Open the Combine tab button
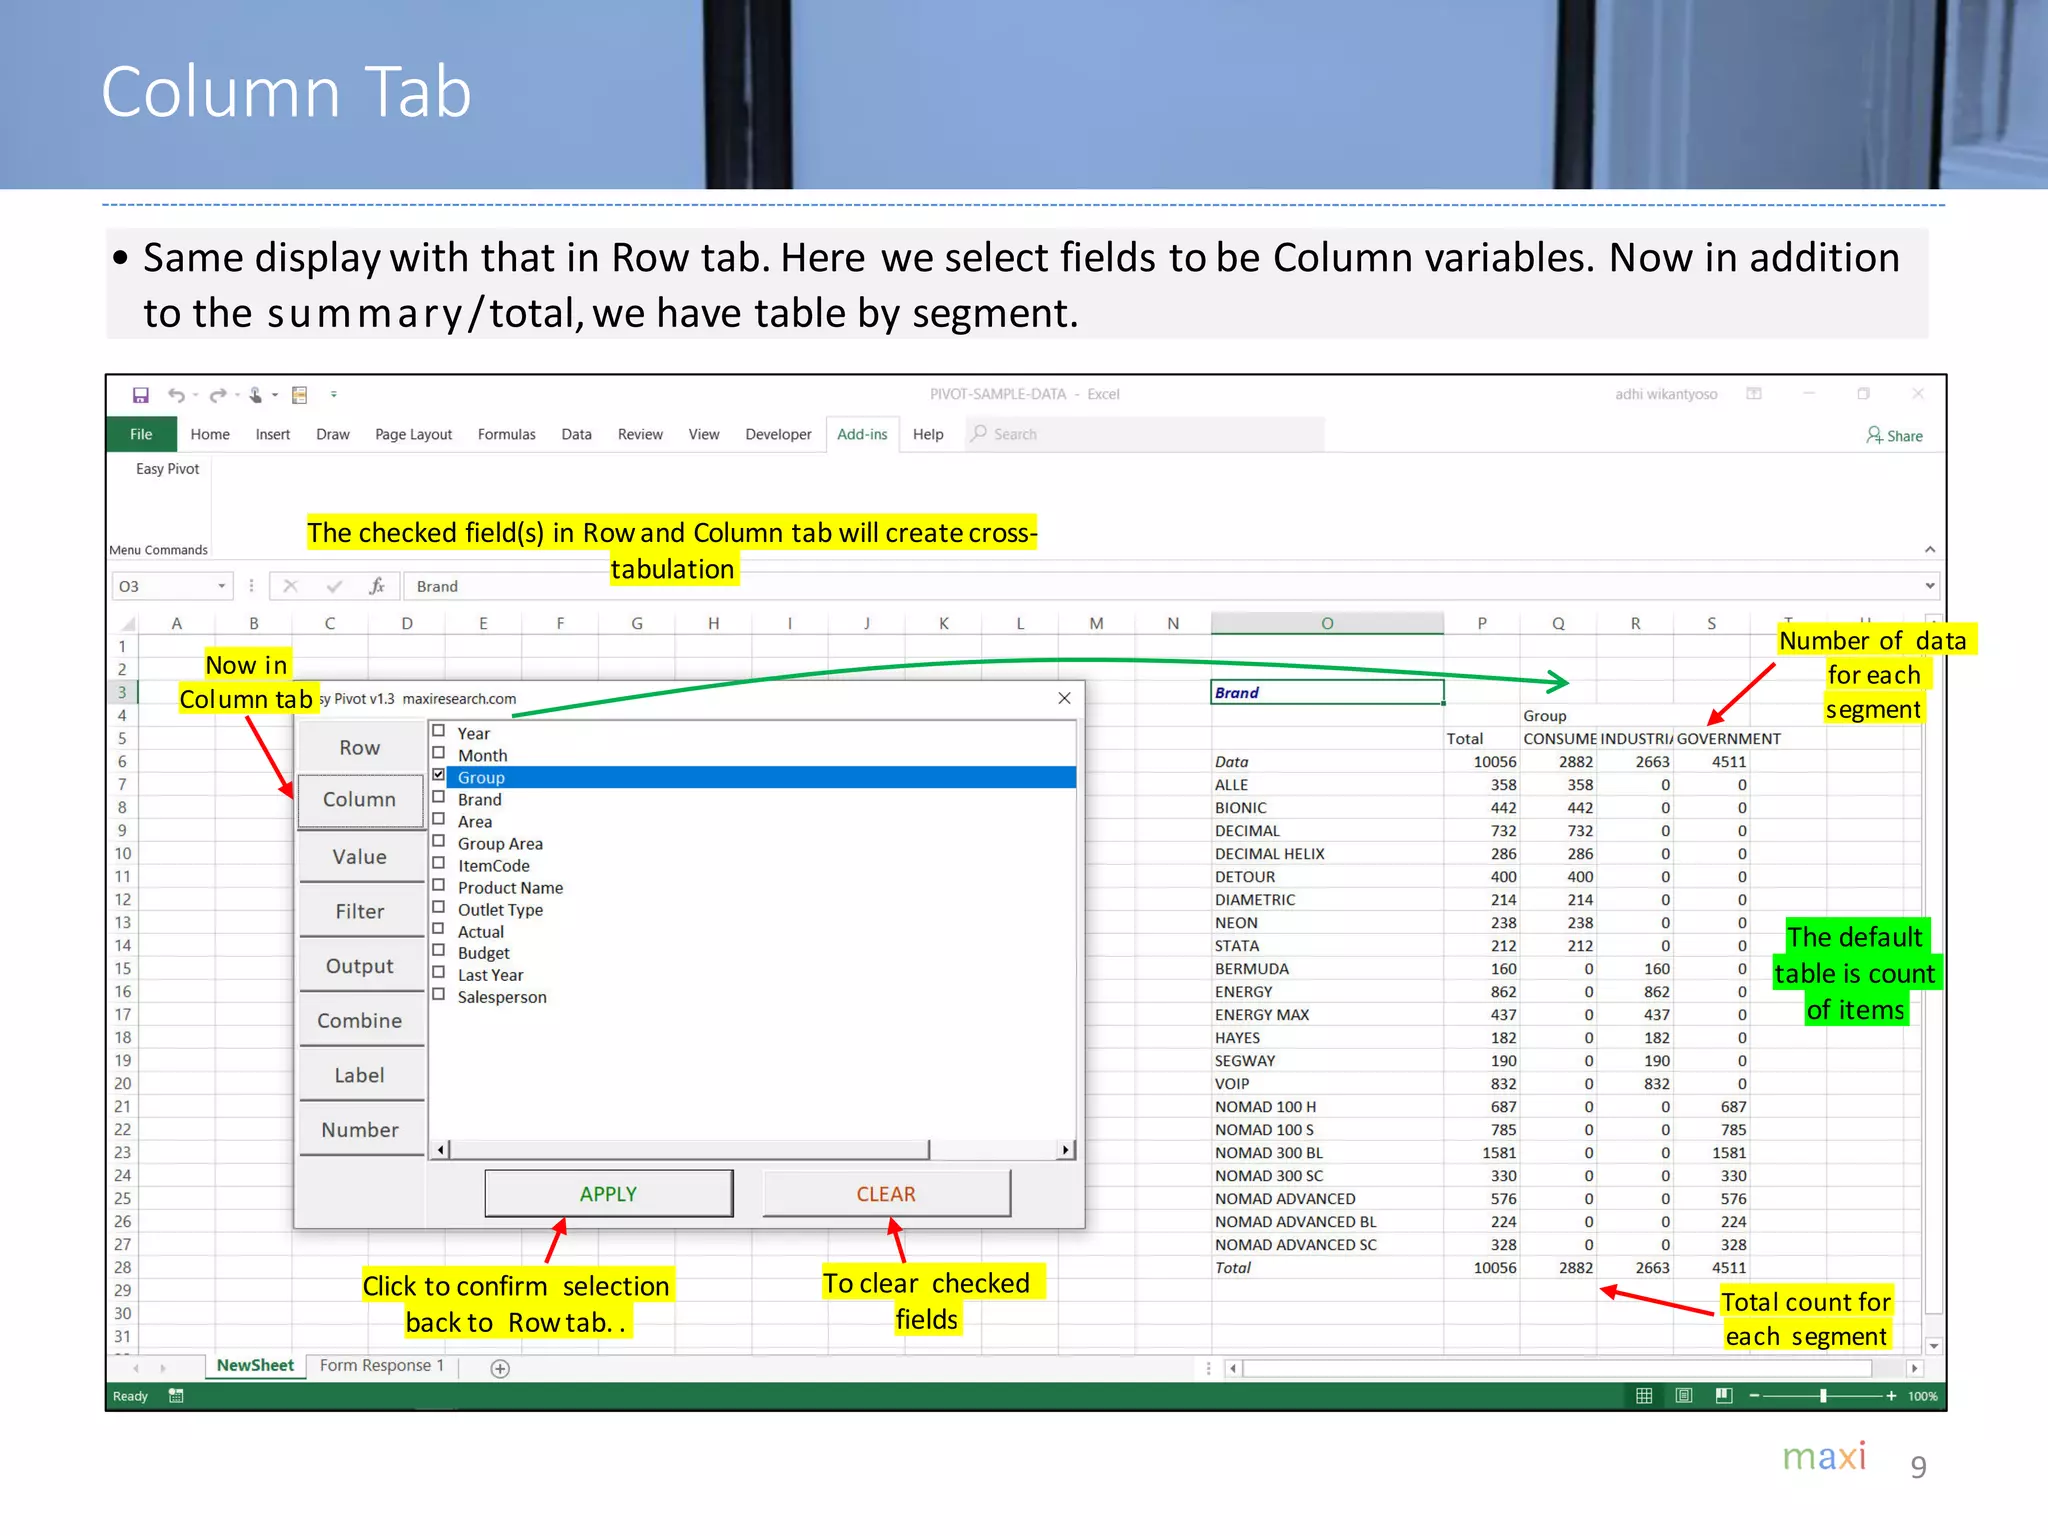 360,1021
